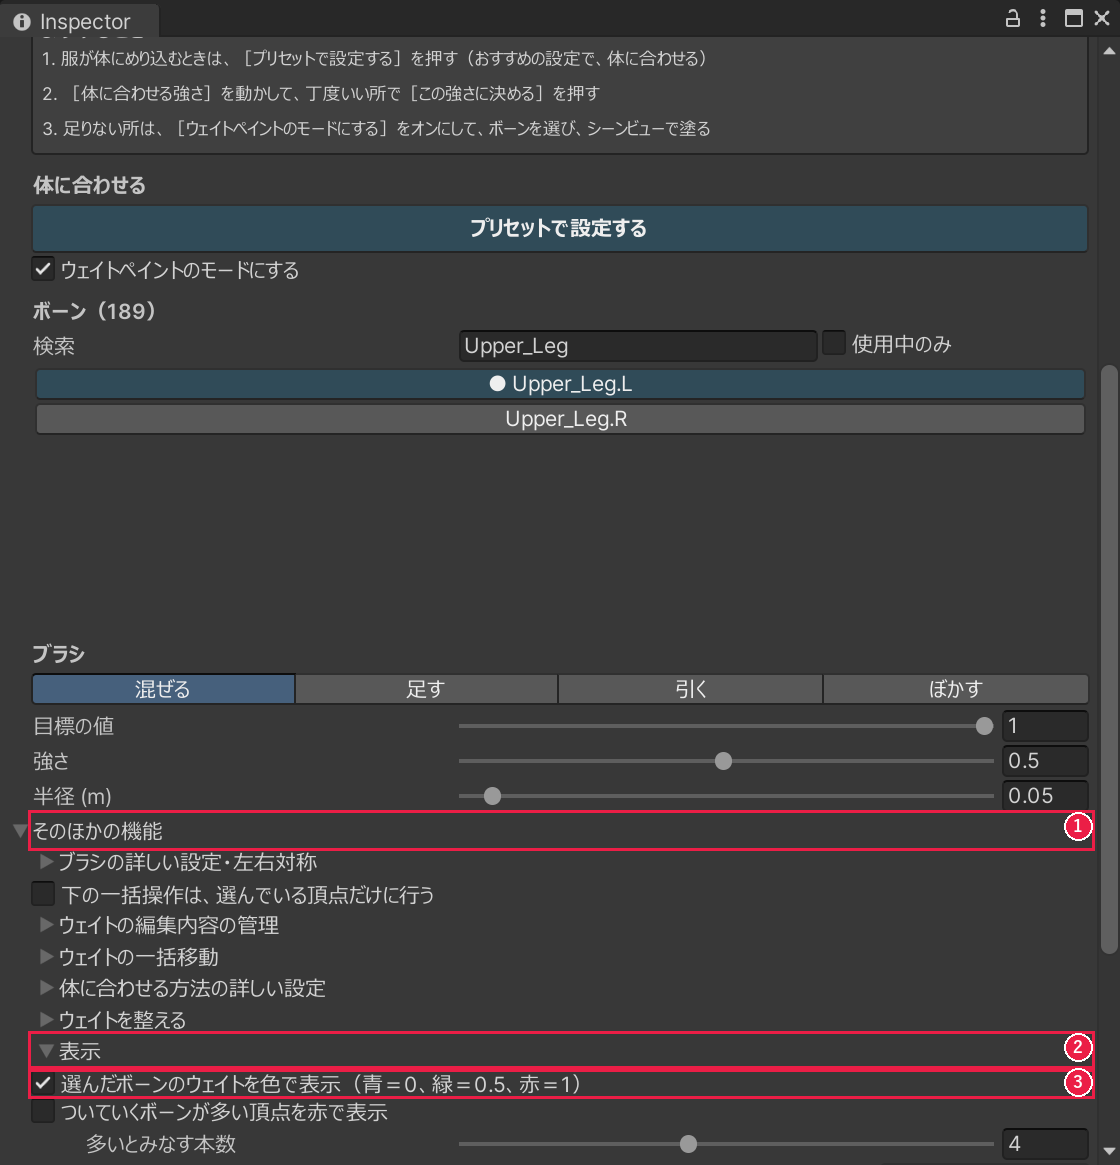1120x1165 pixels.
Task: Click the 目標の値 slider handle
Action: click(x=984, y=726)
